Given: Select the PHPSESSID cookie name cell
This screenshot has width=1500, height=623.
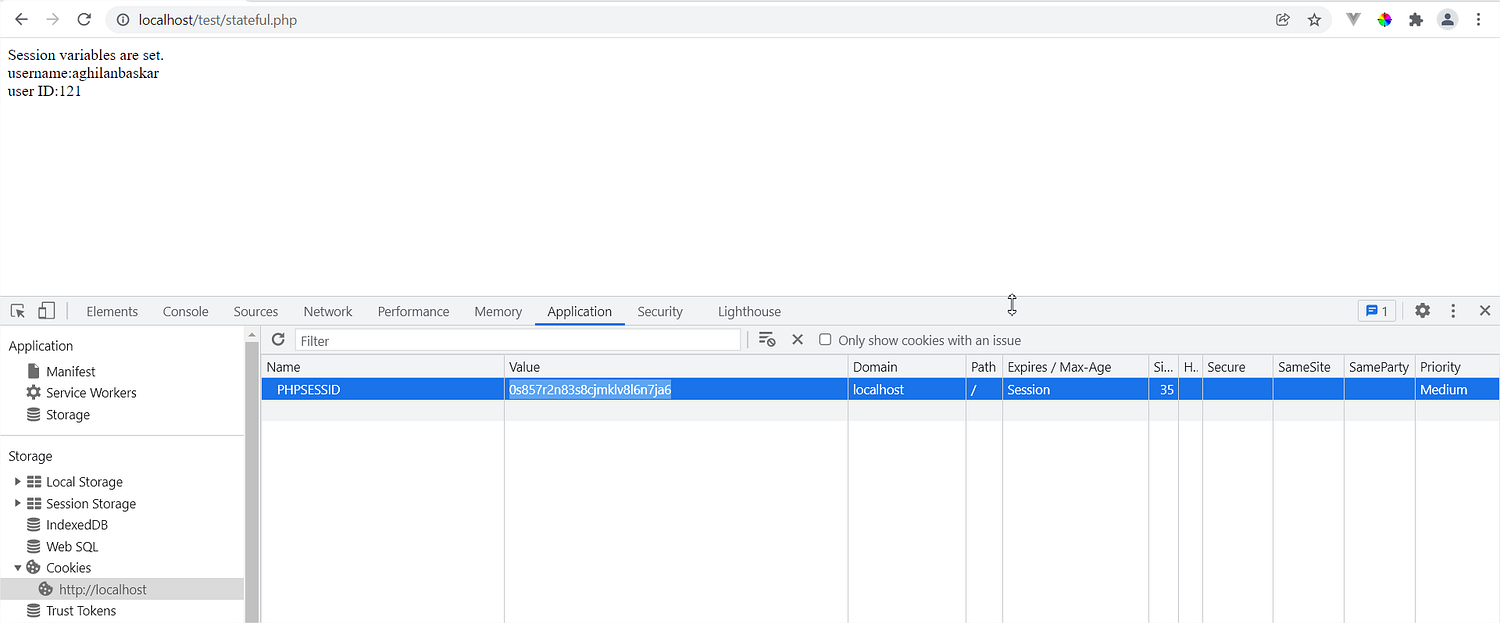Looking at the screenshot, I should [382, 390].
